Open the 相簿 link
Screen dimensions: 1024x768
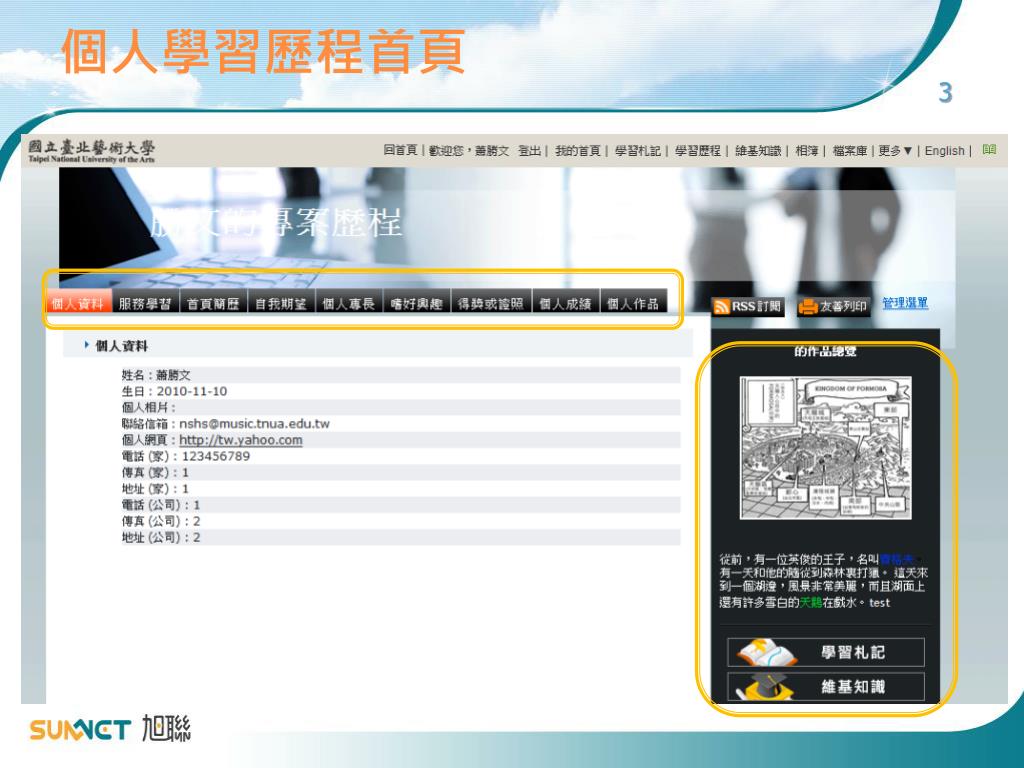pos(807,151)
